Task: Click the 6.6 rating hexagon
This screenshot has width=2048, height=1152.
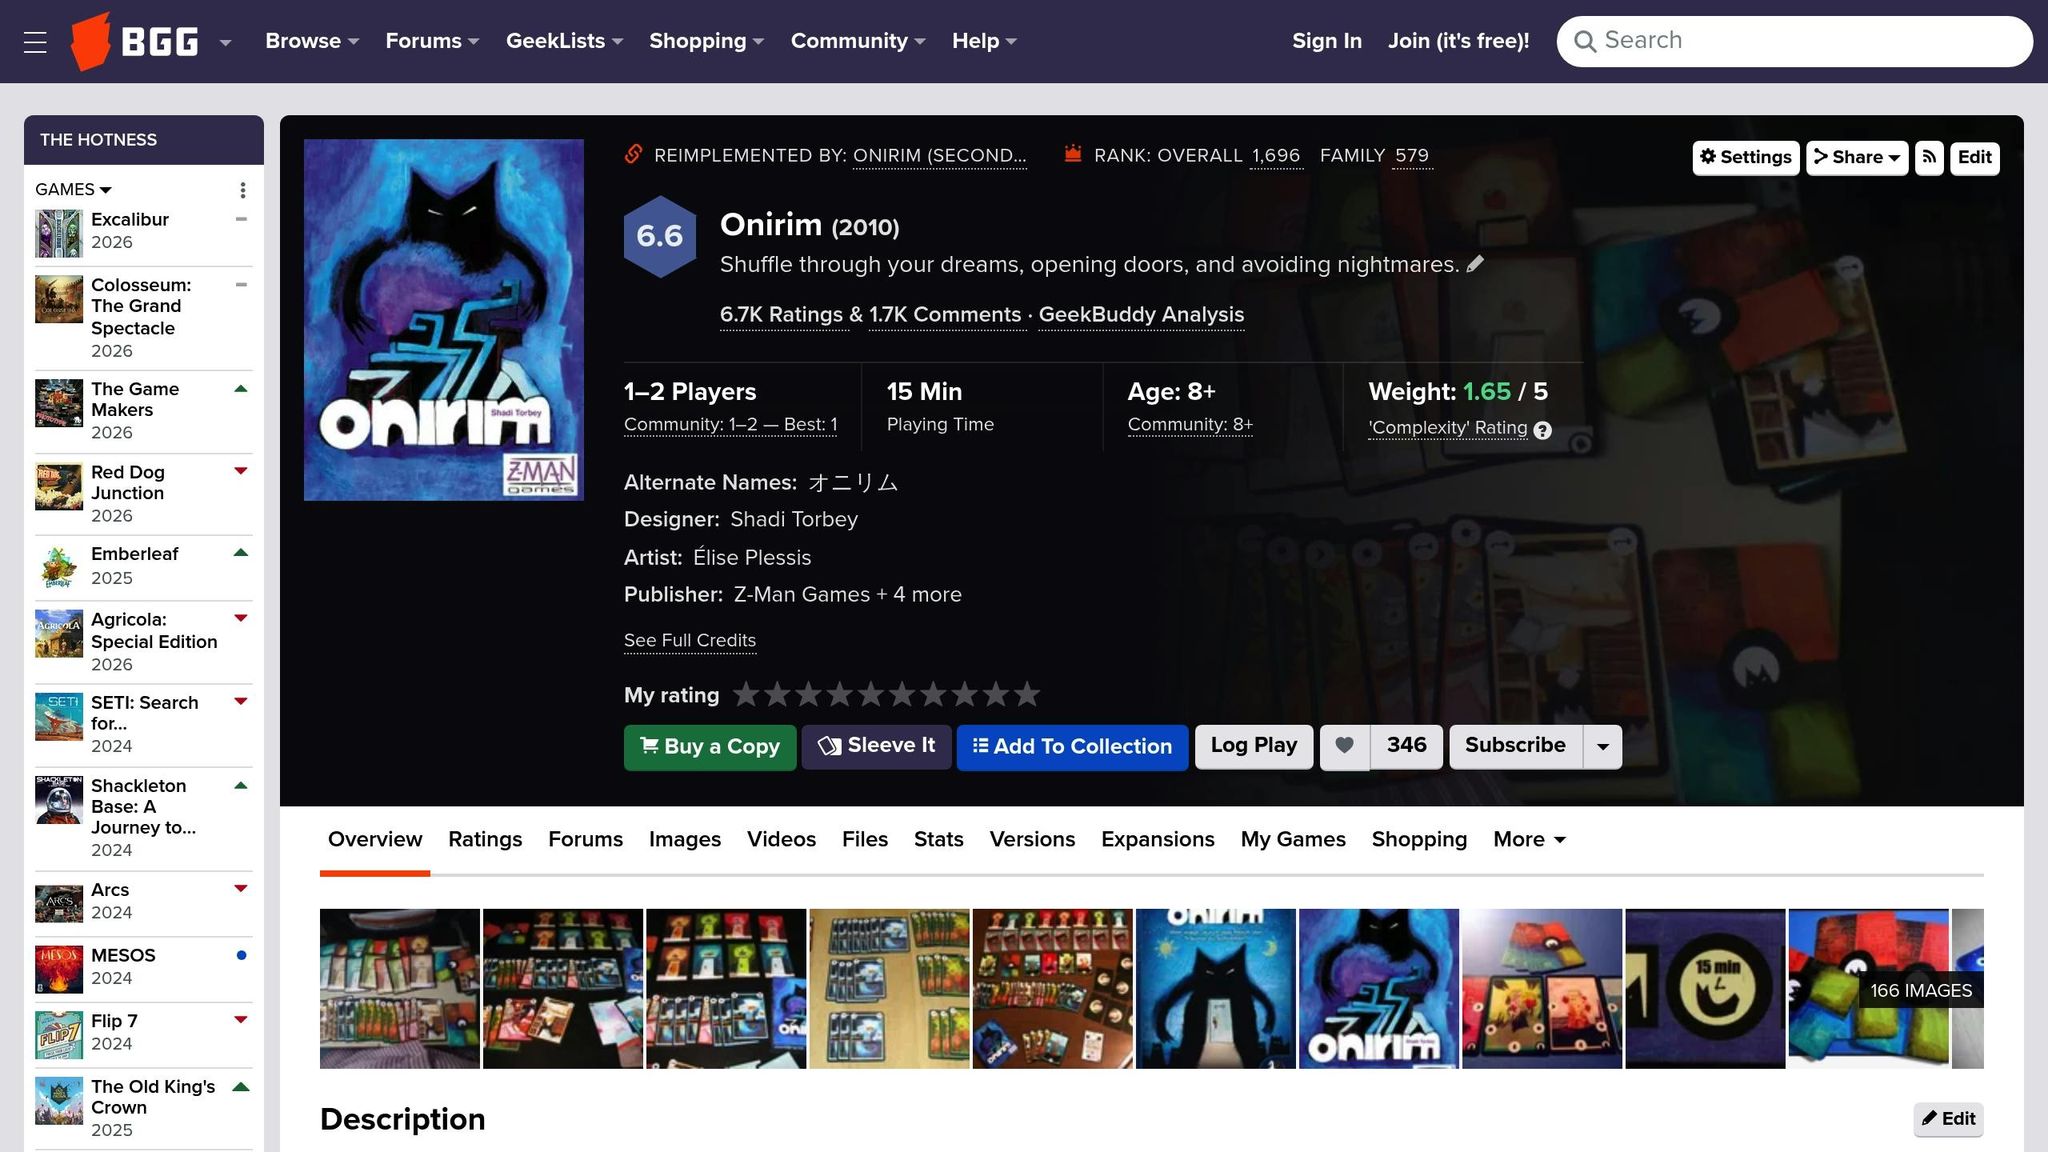Action: (660, 236)
